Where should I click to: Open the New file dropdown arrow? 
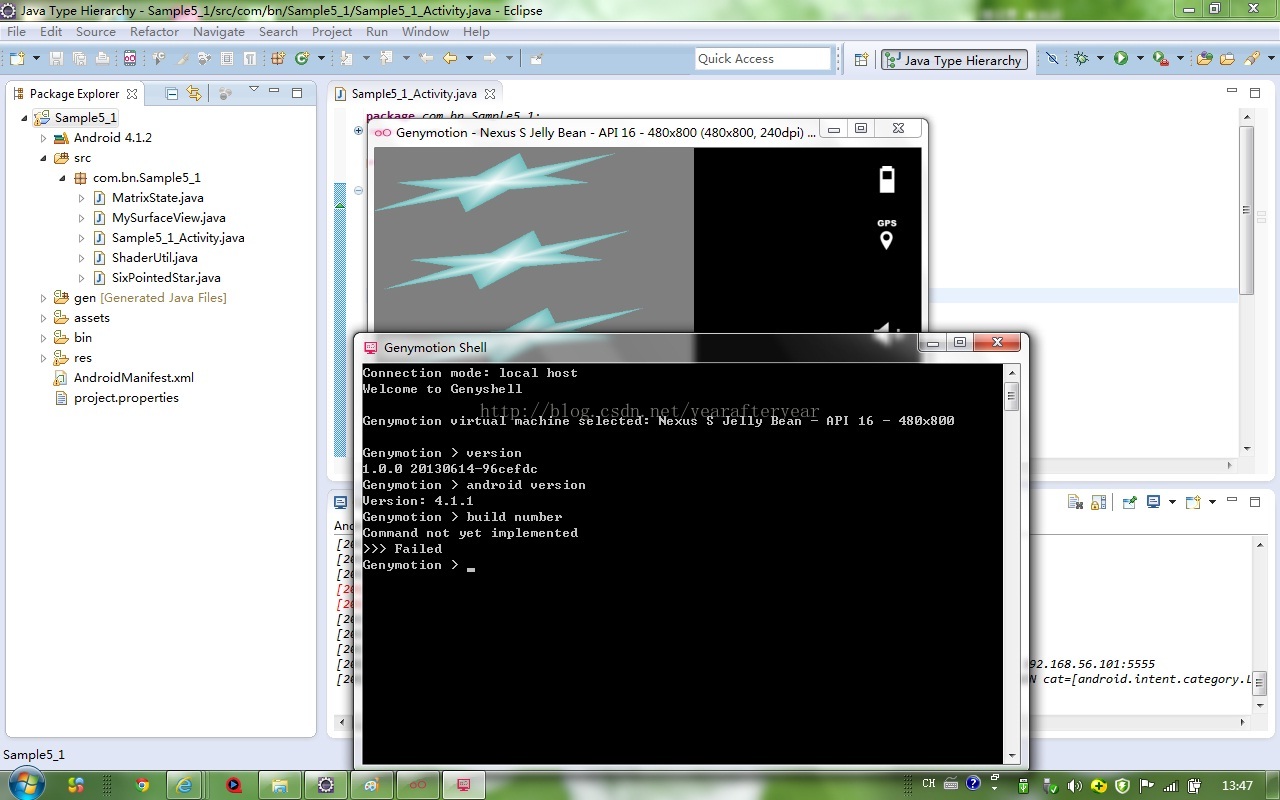pos(36,58)
